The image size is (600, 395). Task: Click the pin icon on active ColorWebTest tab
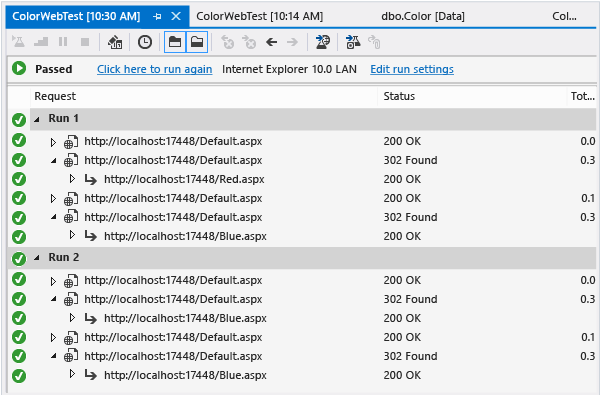coord(157,16)
